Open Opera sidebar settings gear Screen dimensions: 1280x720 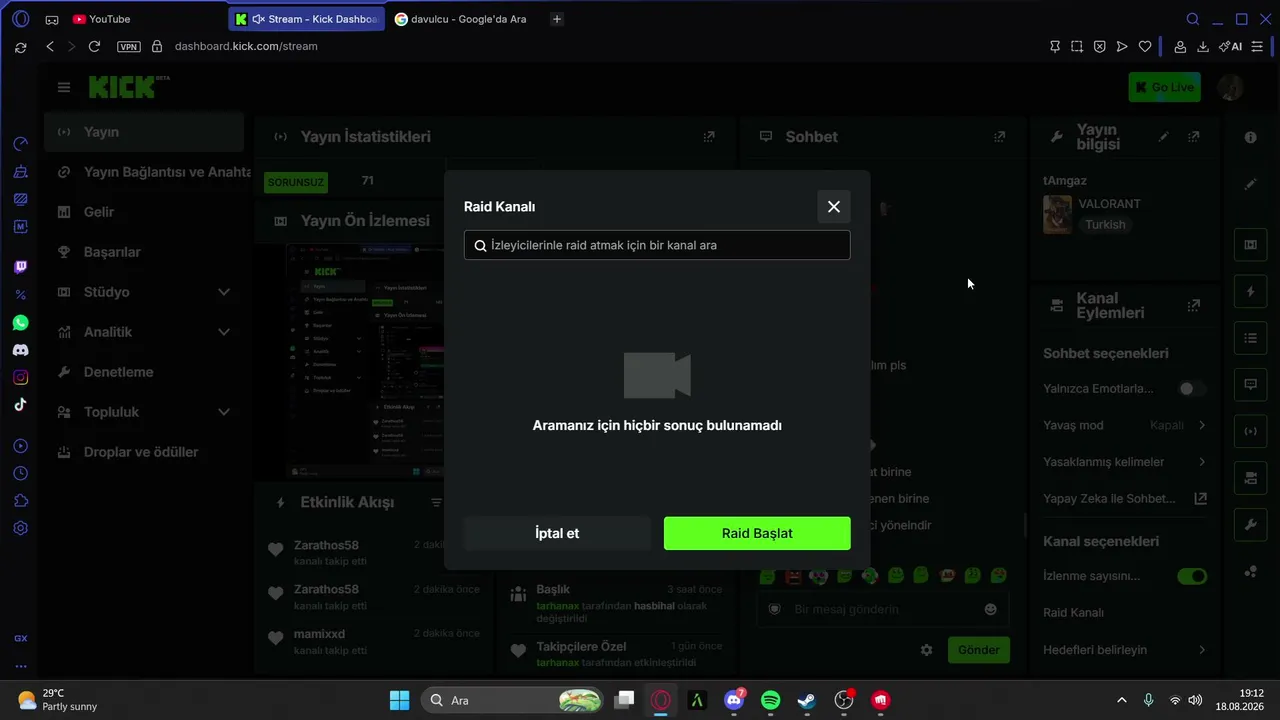pyautogui.click(x=20, y=528)
